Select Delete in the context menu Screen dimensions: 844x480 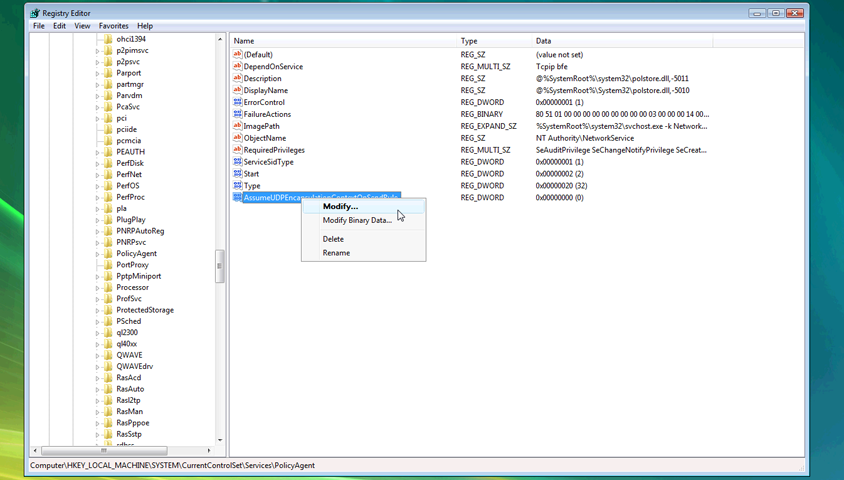333,239
